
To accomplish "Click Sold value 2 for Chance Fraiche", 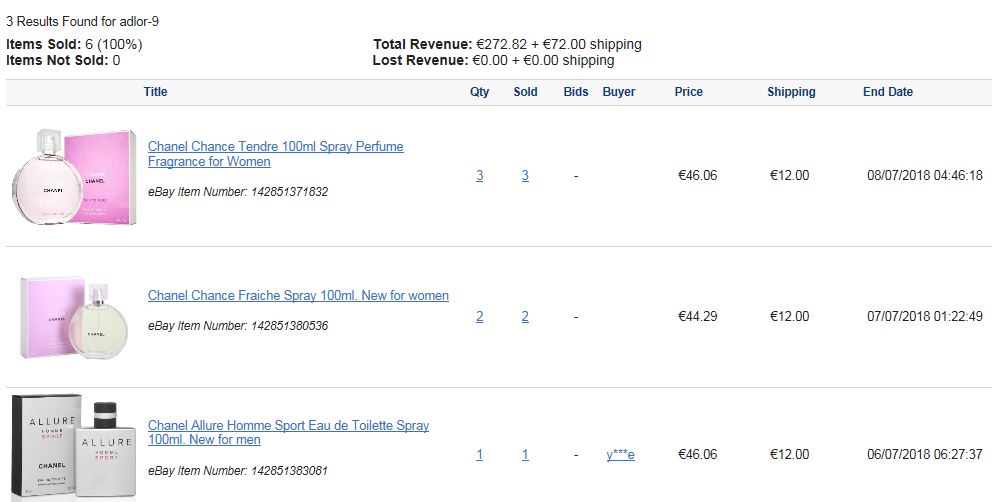I will pos(525,317).
